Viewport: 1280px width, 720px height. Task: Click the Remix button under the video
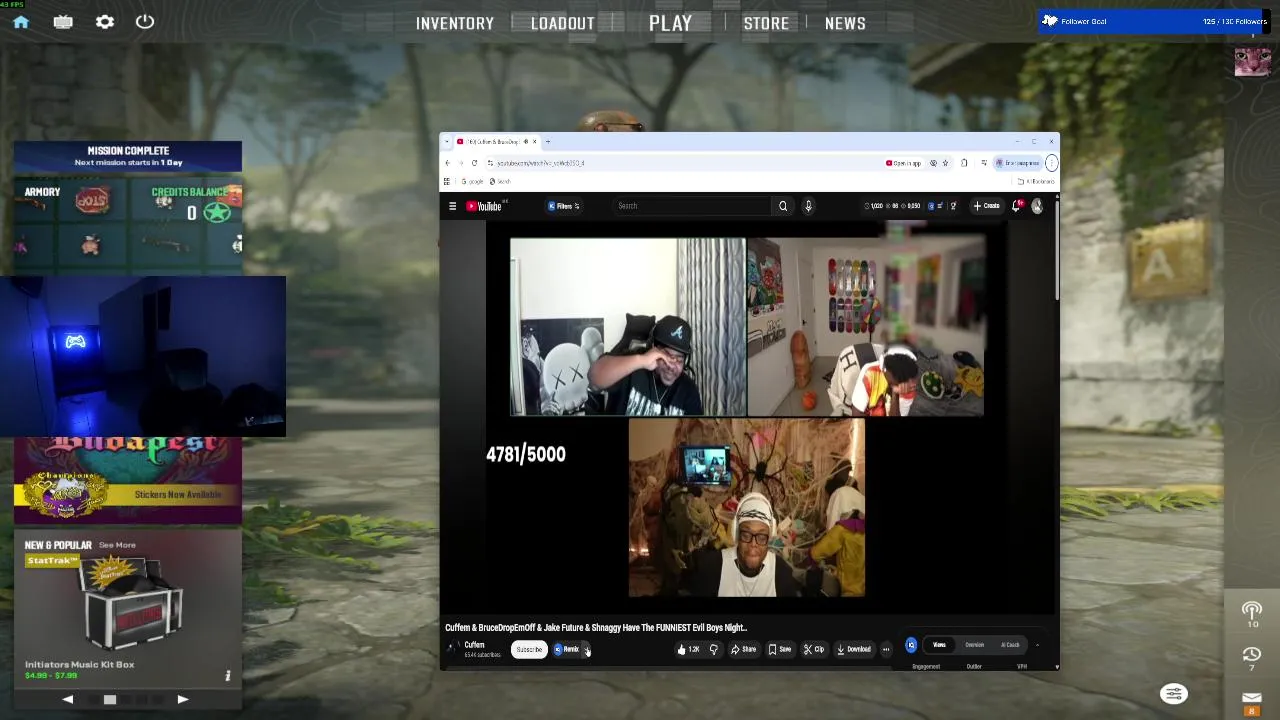[567, 649]
